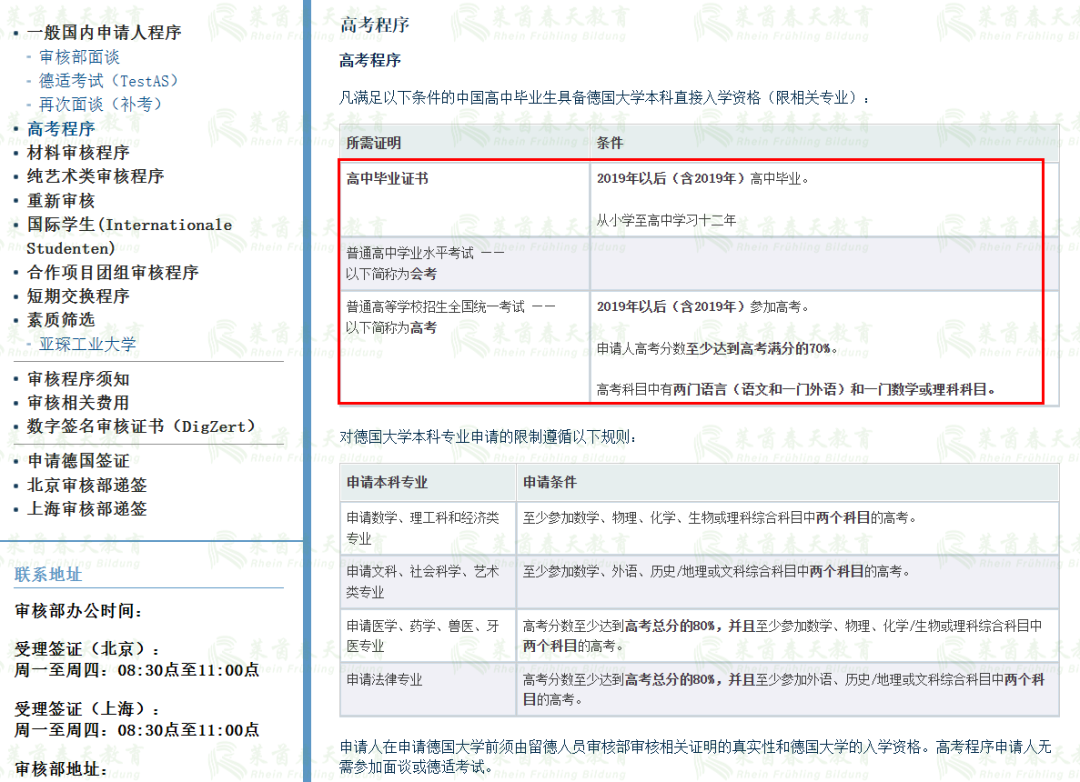Click the 审核部面谈 sub-link
The height and width of the screenshot is (782, 1080).
[x=79, y=56]
